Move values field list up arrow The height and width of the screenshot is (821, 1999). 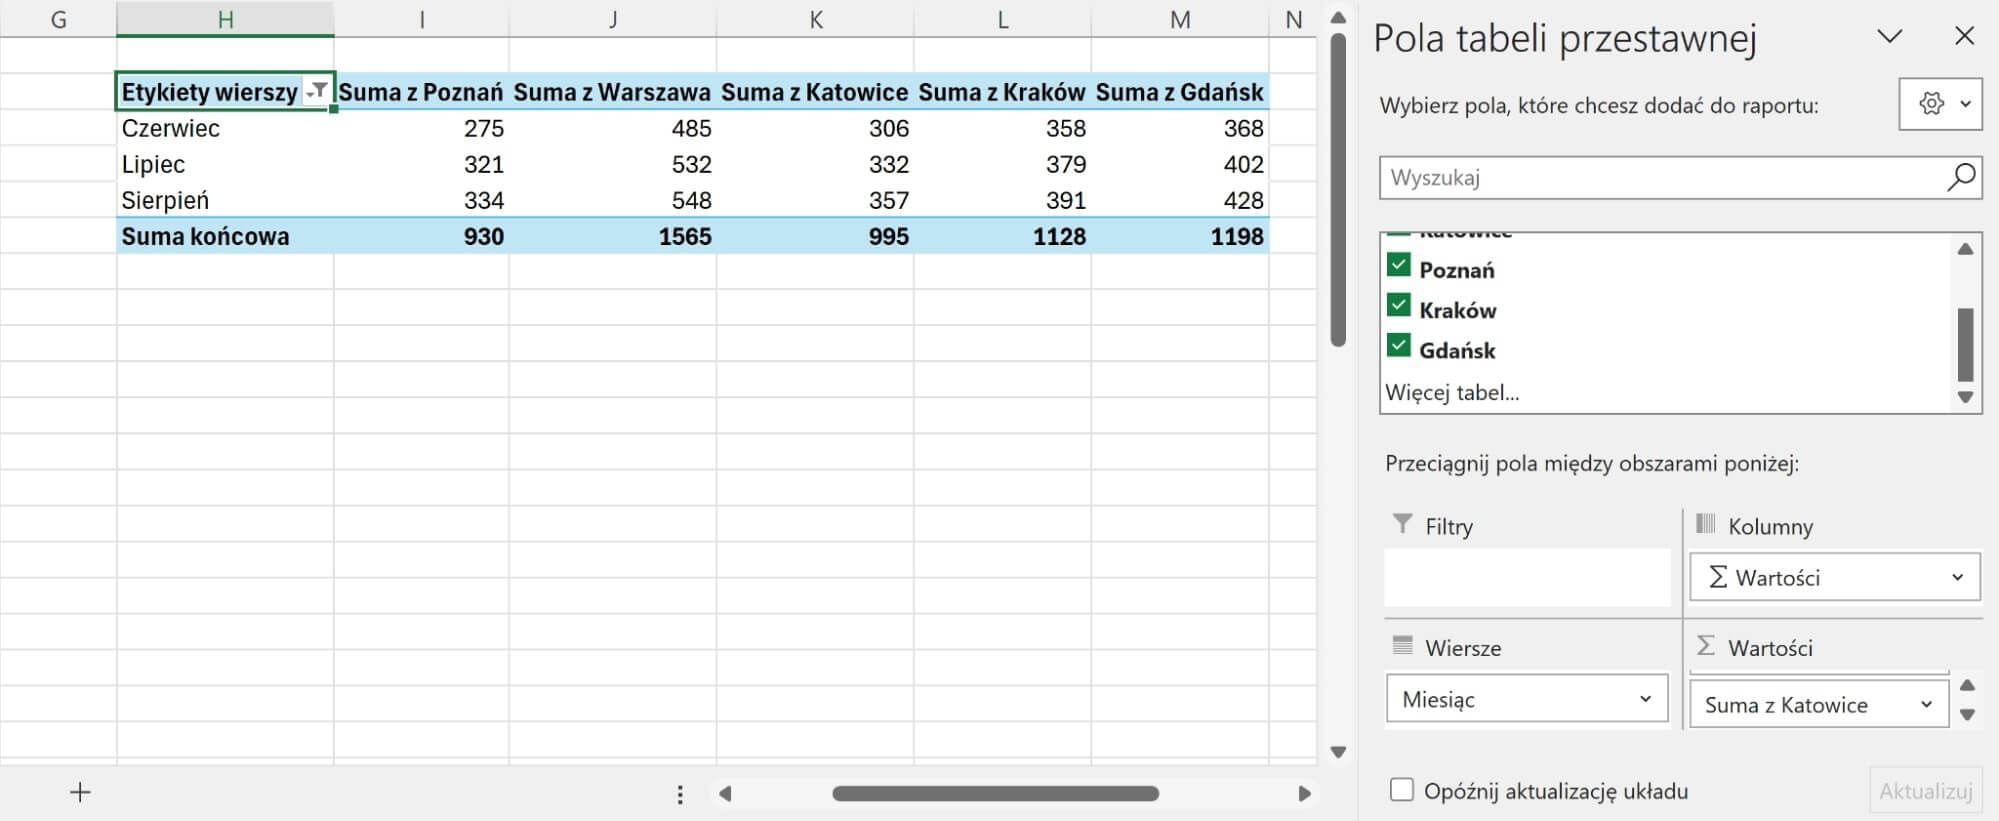[x=1967, y=686]
